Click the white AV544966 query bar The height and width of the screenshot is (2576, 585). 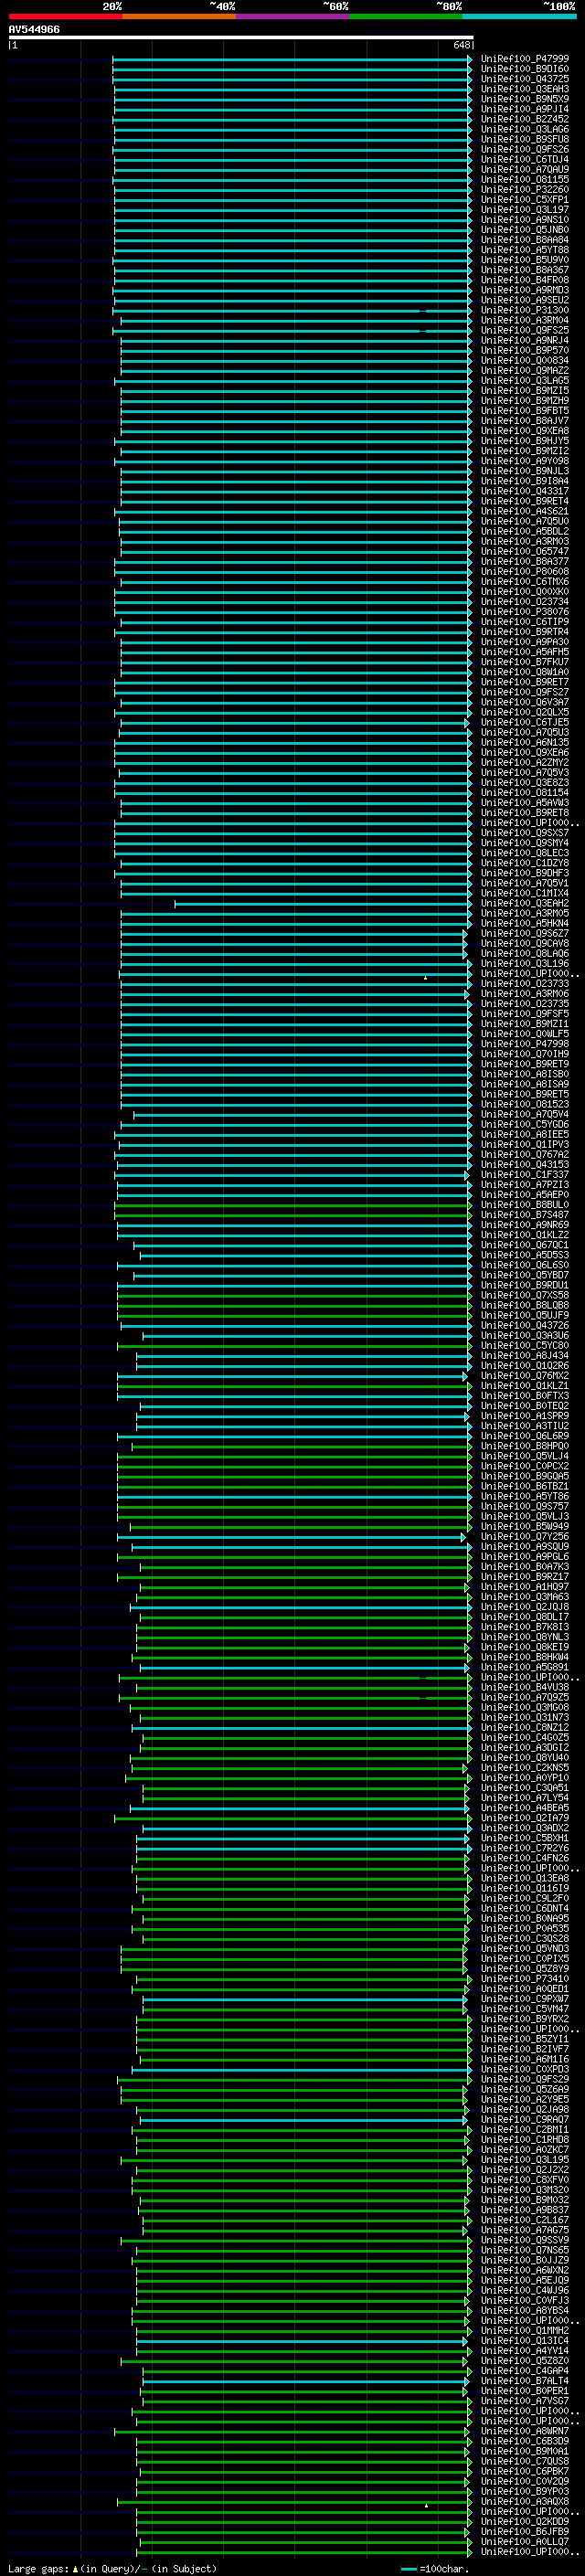pos(241,37)
